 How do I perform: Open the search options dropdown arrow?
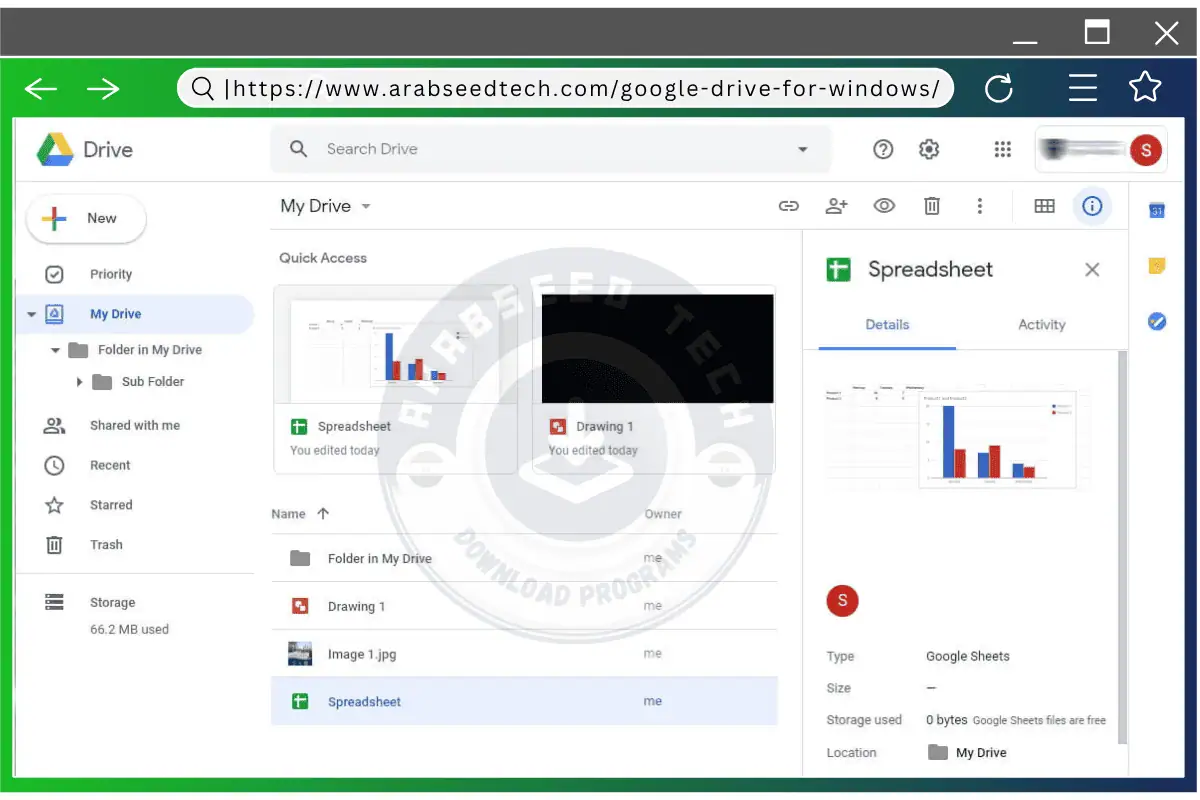pos(802,149)
